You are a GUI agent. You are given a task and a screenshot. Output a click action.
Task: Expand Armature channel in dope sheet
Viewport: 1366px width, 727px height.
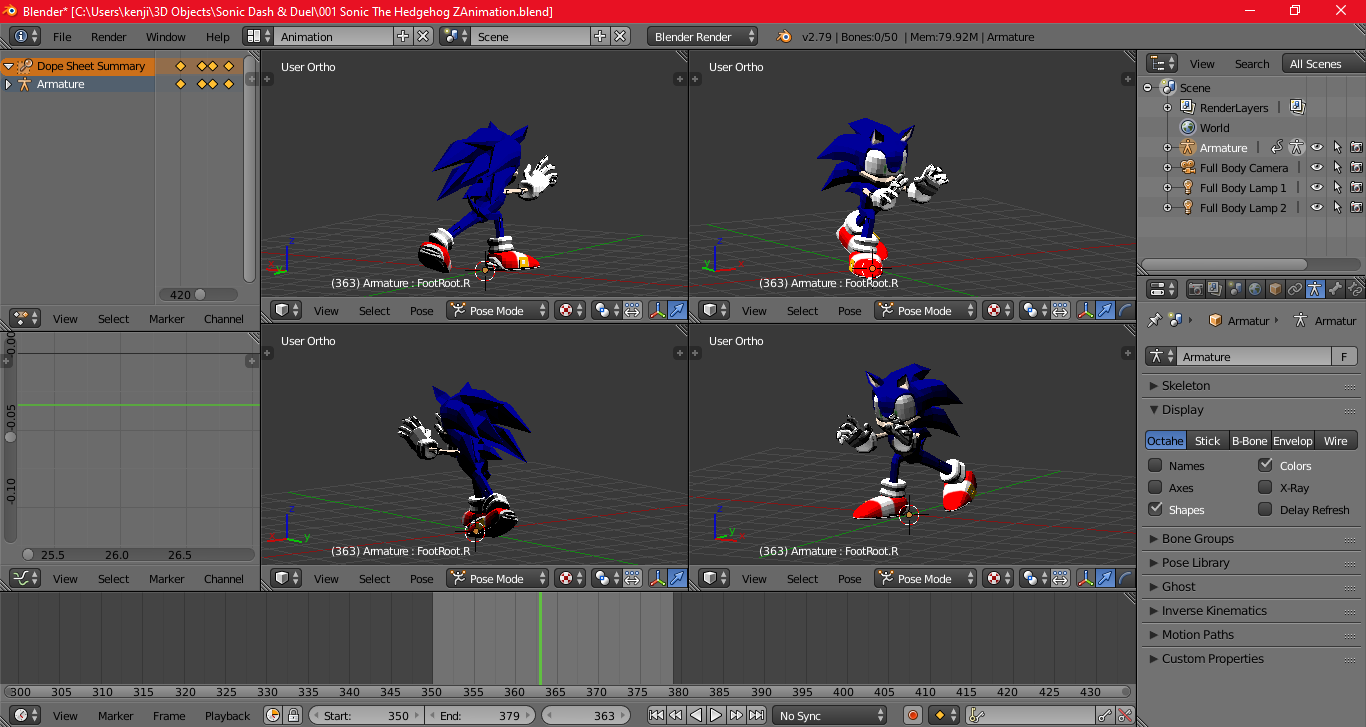click(x=8, y=84)
